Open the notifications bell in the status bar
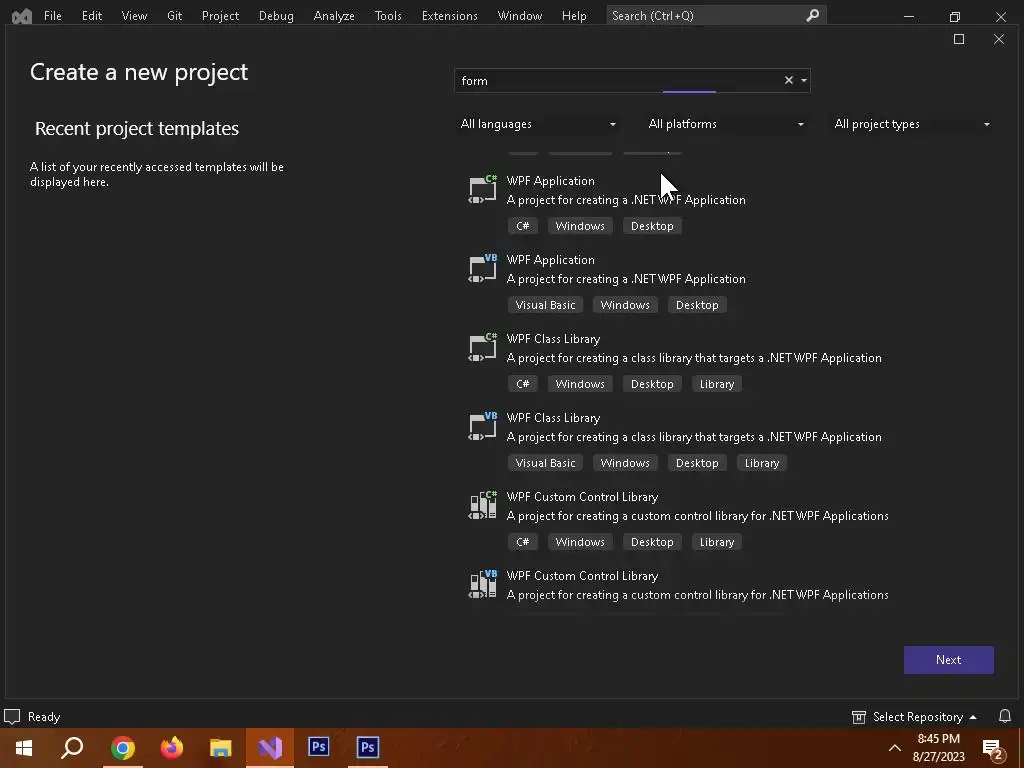This screenshot has height=768, width=1024. (1004, 716)
